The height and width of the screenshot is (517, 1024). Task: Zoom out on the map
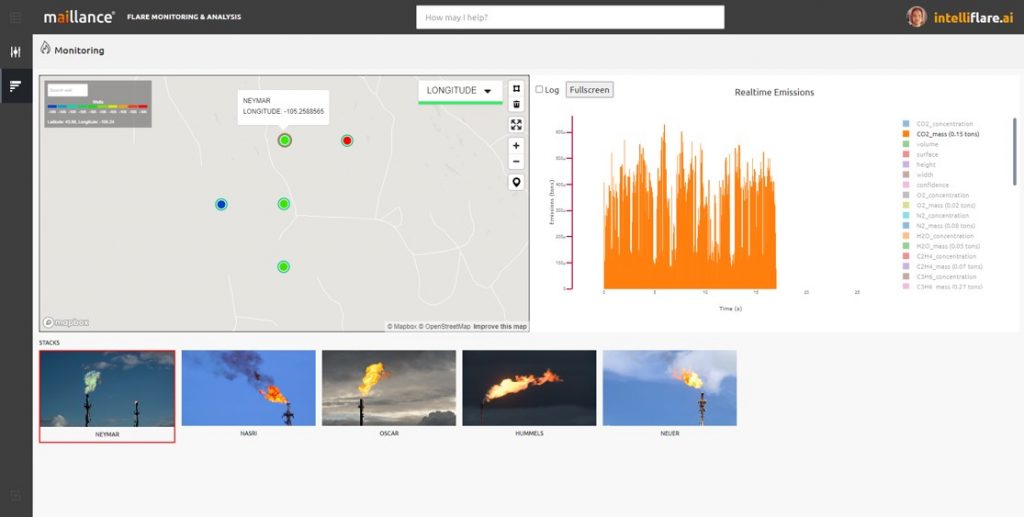click(x=516, y=161)
